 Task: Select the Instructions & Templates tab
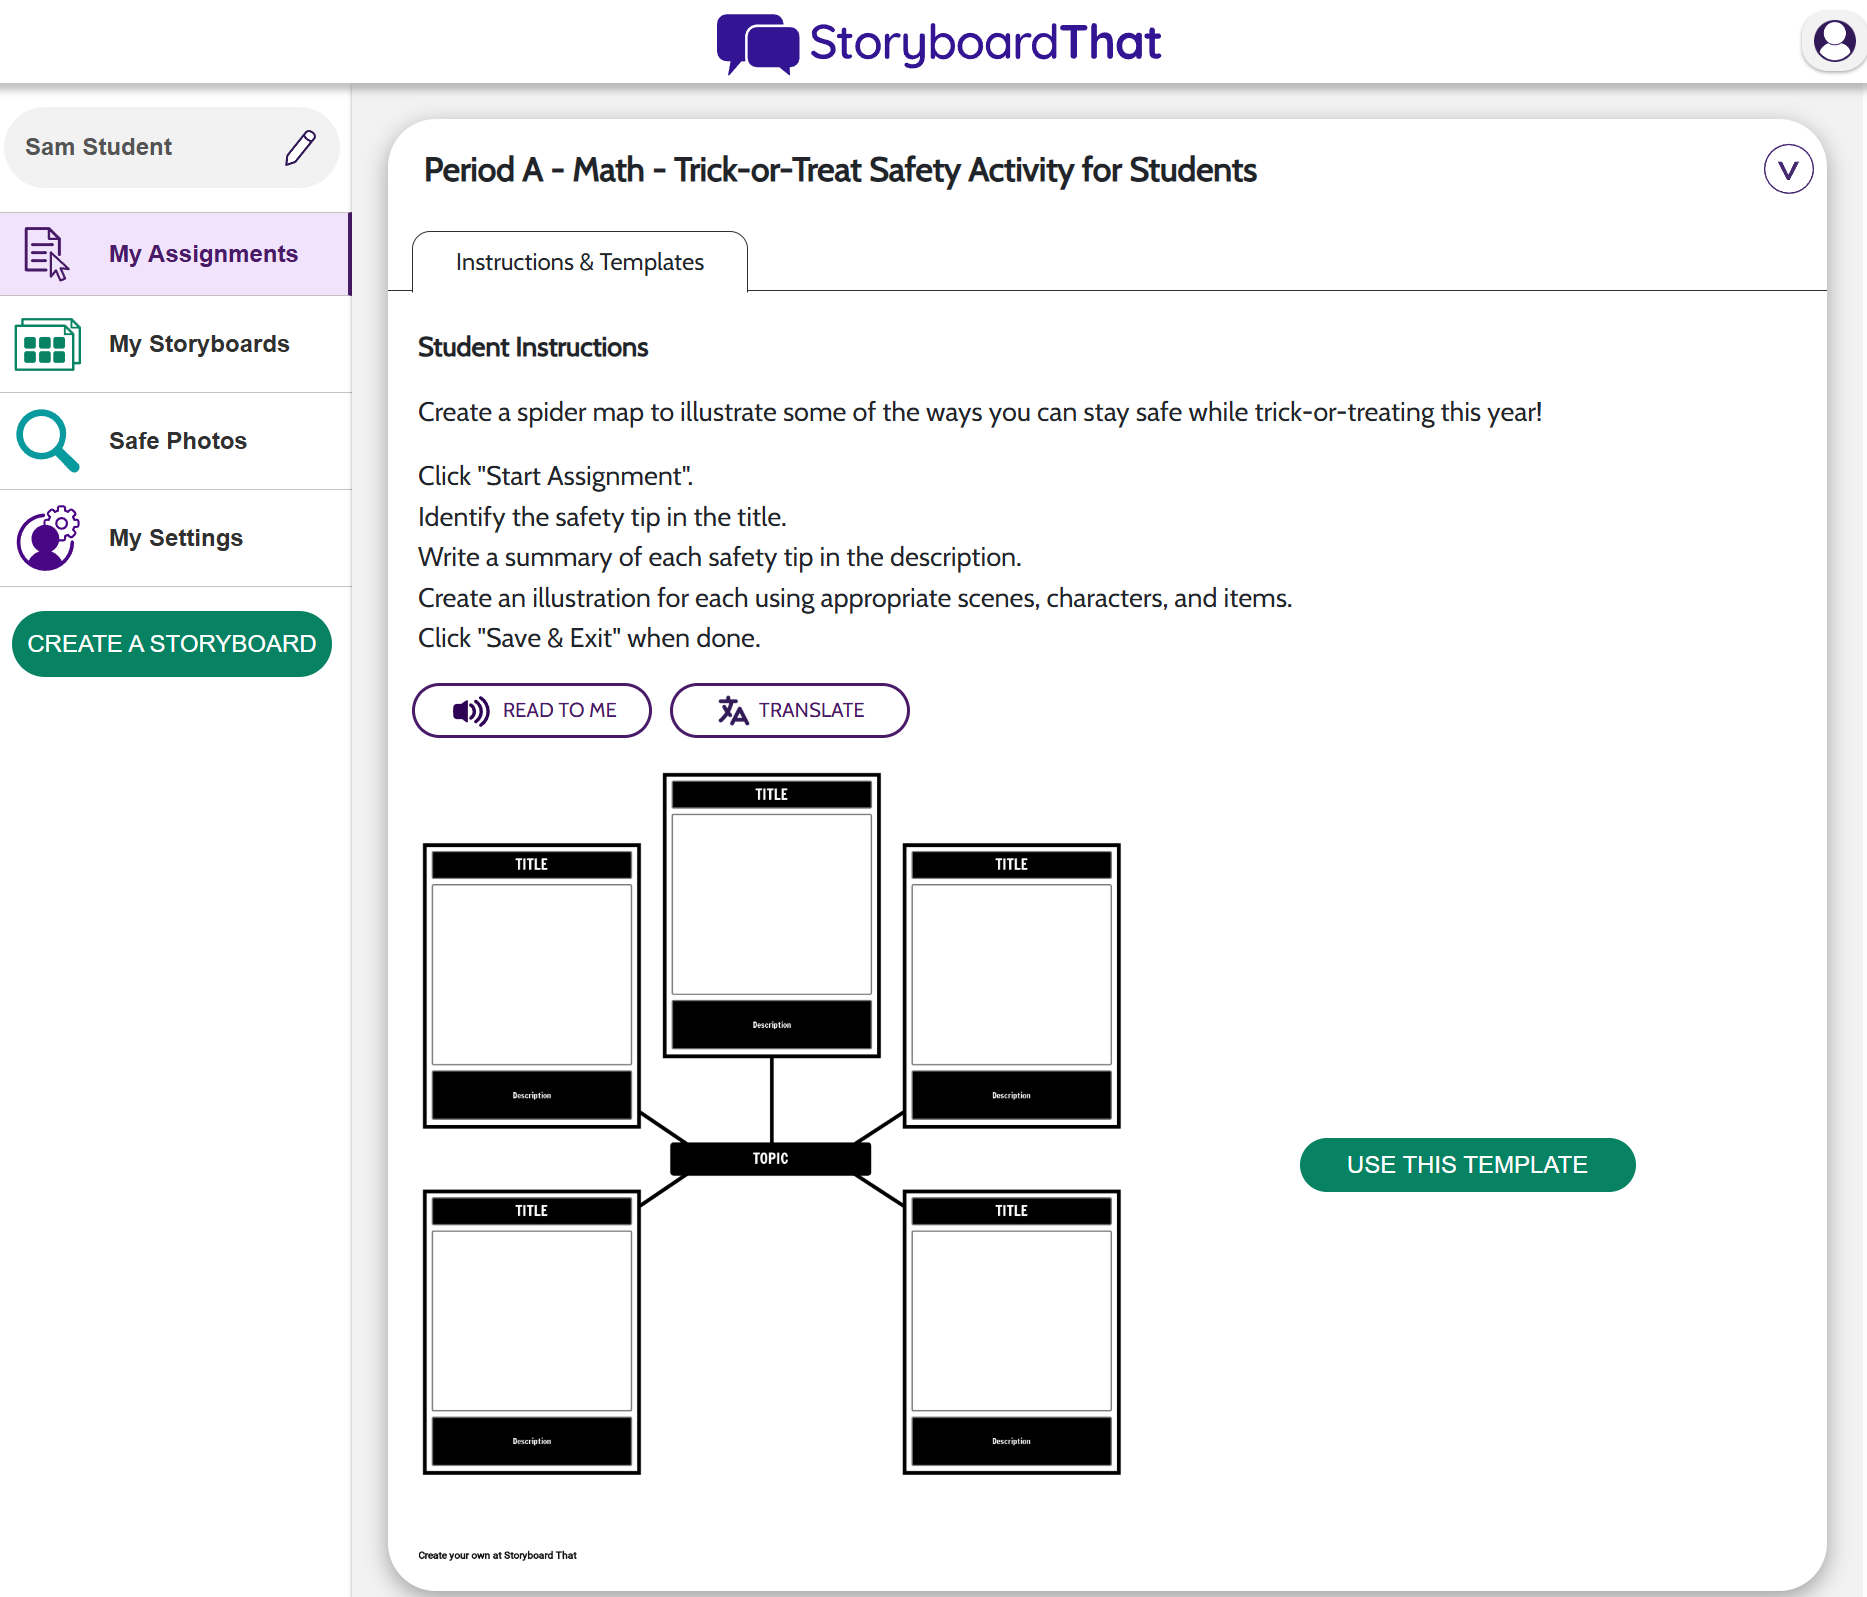click(580, 262)
